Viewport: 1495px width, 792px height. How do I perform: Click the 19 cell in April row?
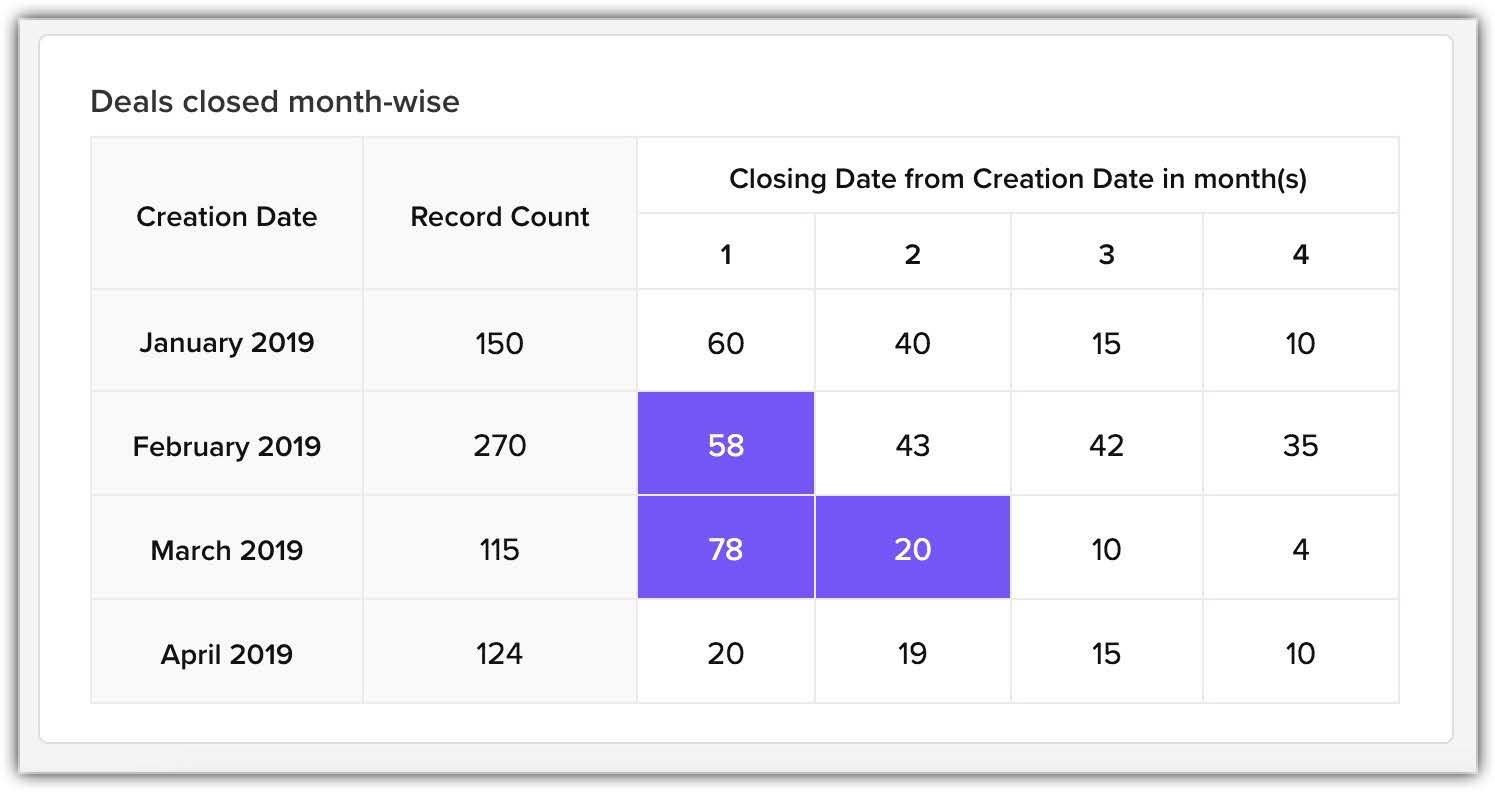point(912,653)
